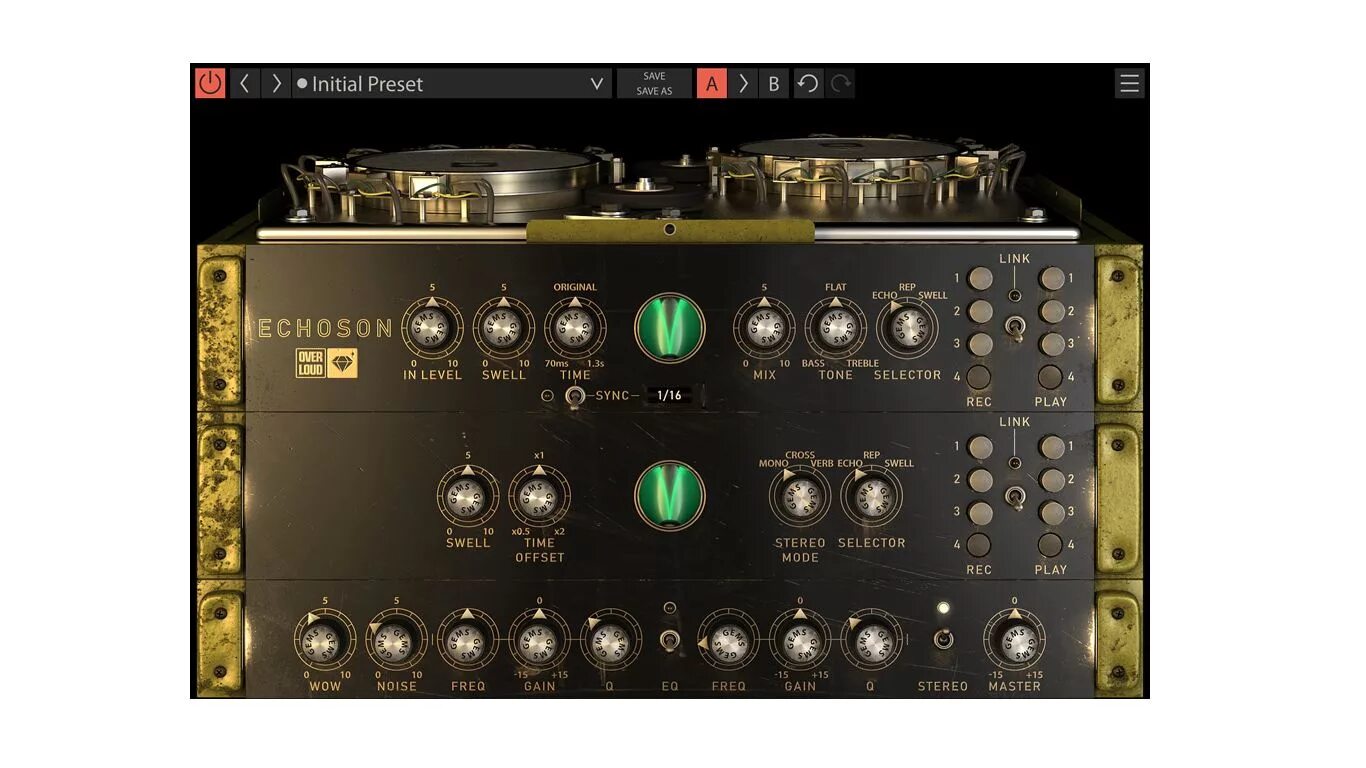The image size is (1366, 768).
Task: Toggle the STEREO switch
Action: [x=943, y=640]
